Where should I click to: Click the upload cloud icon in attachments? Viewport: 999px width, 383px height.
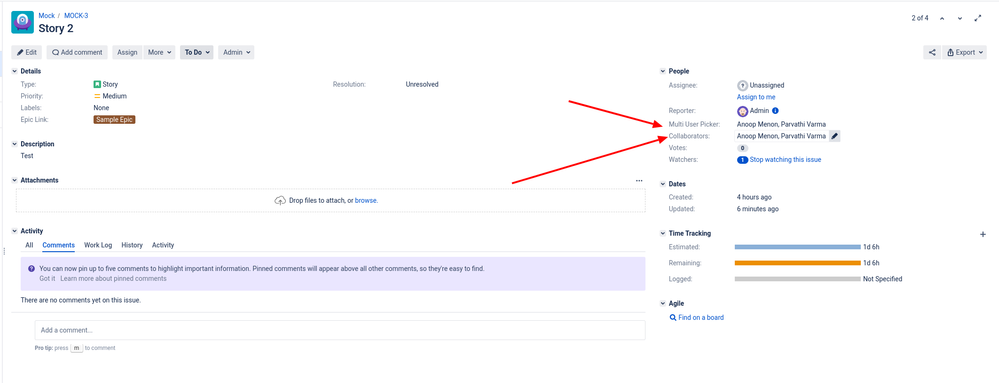[x=280, y=200]
